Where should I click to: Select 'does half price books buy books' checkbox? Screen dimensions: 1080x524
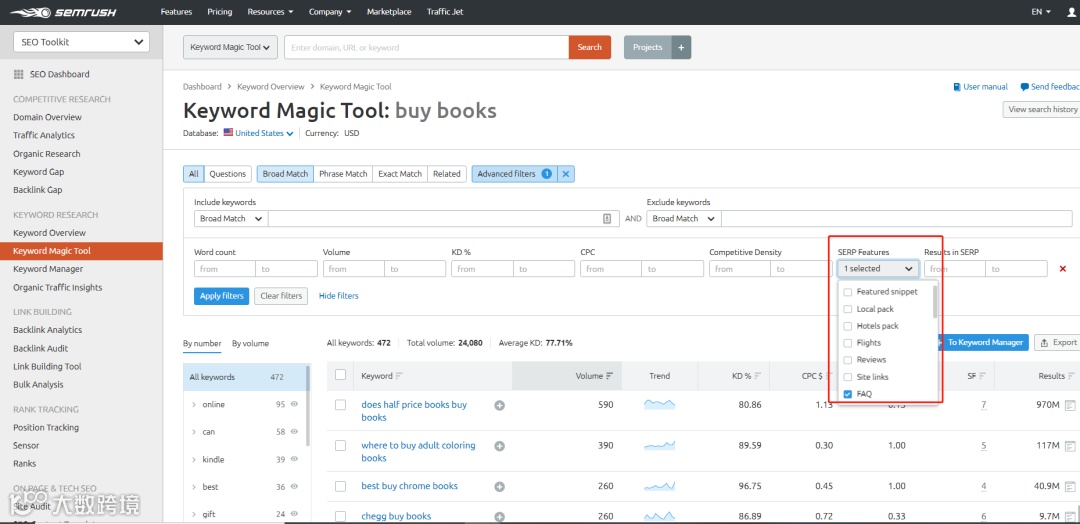[x=340, y=405]
